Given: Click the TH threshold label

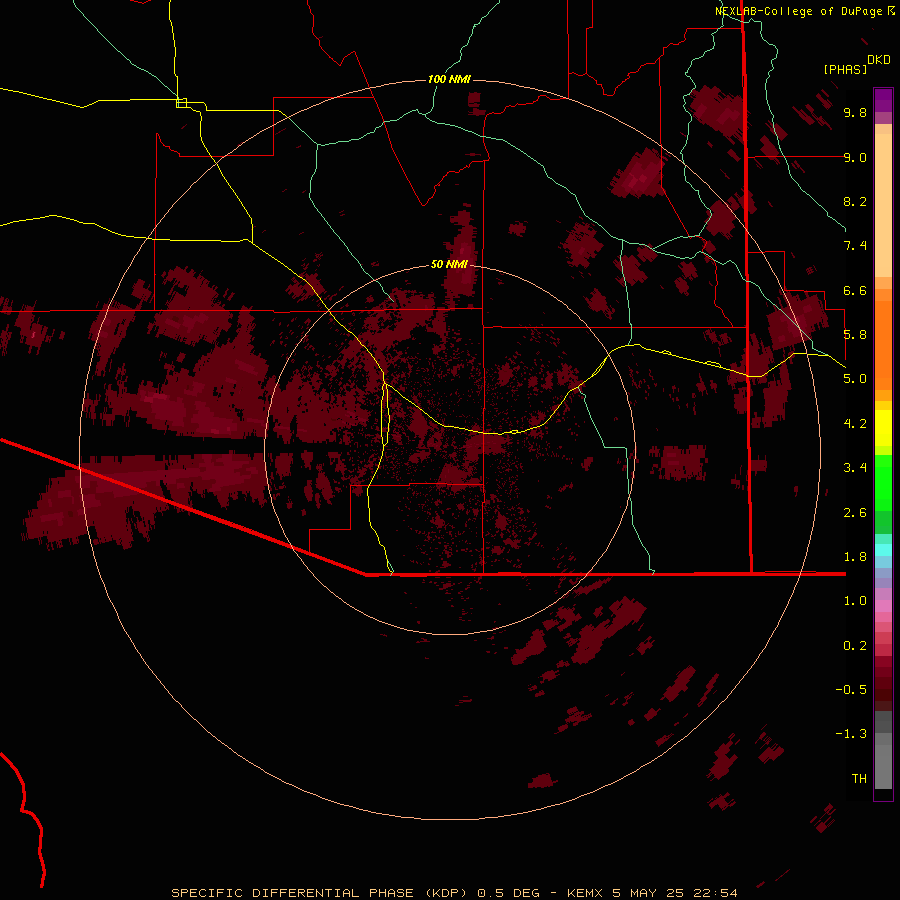Looking at the screenshot, I should pos(859,779).
